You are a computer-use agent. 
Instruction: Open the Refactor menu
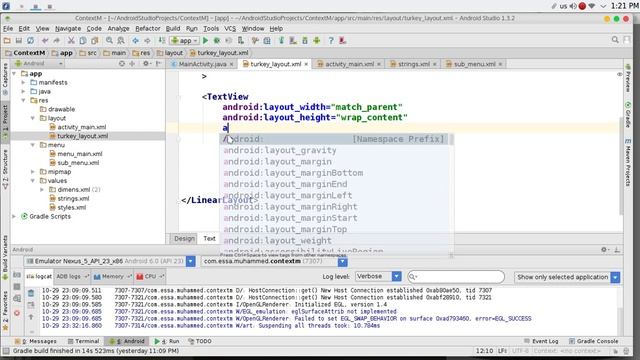(x=148, y=29)
